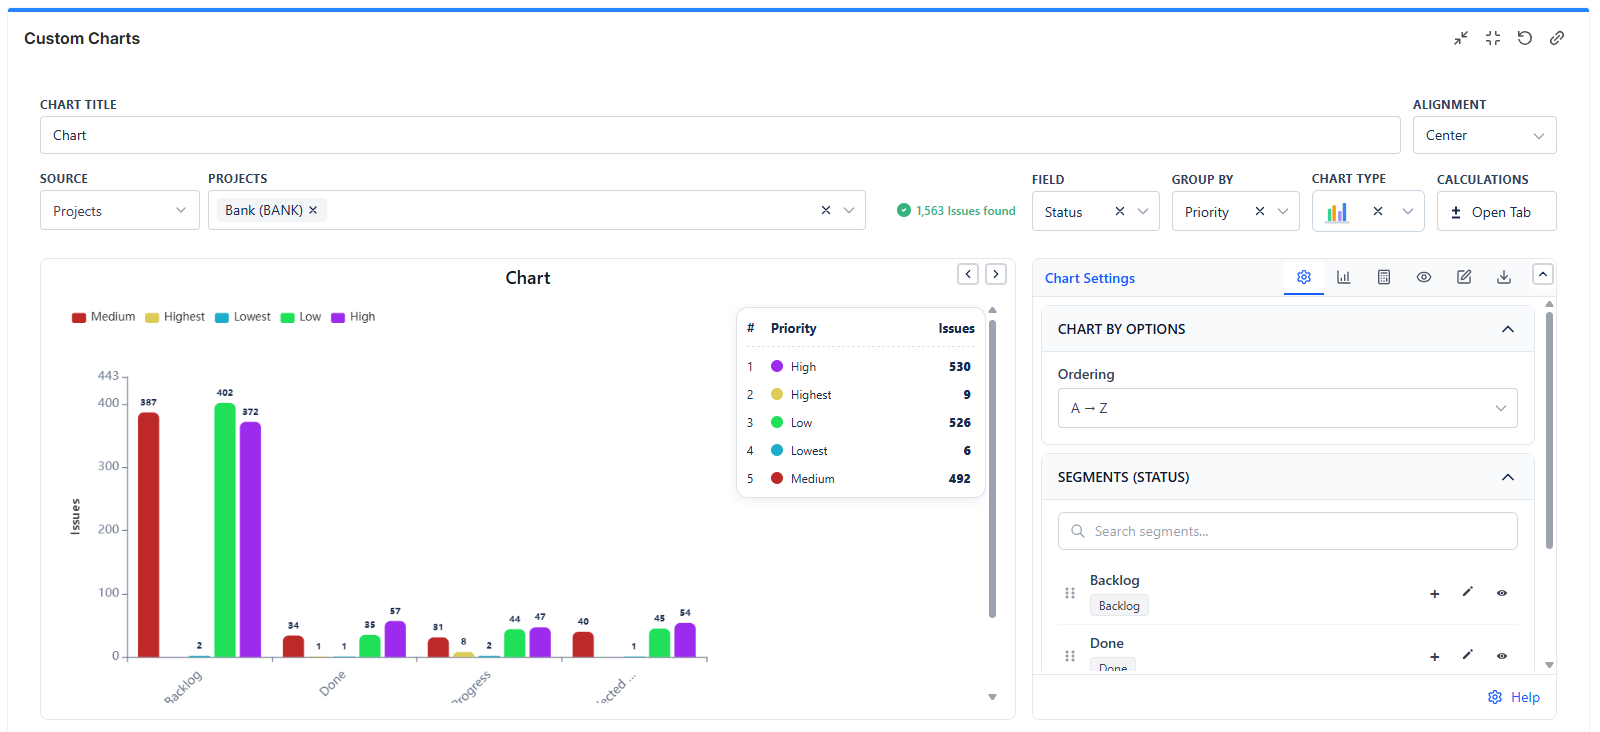
Task: Collapse Chart Settings panel with up chevron button
Action: 1543,274
